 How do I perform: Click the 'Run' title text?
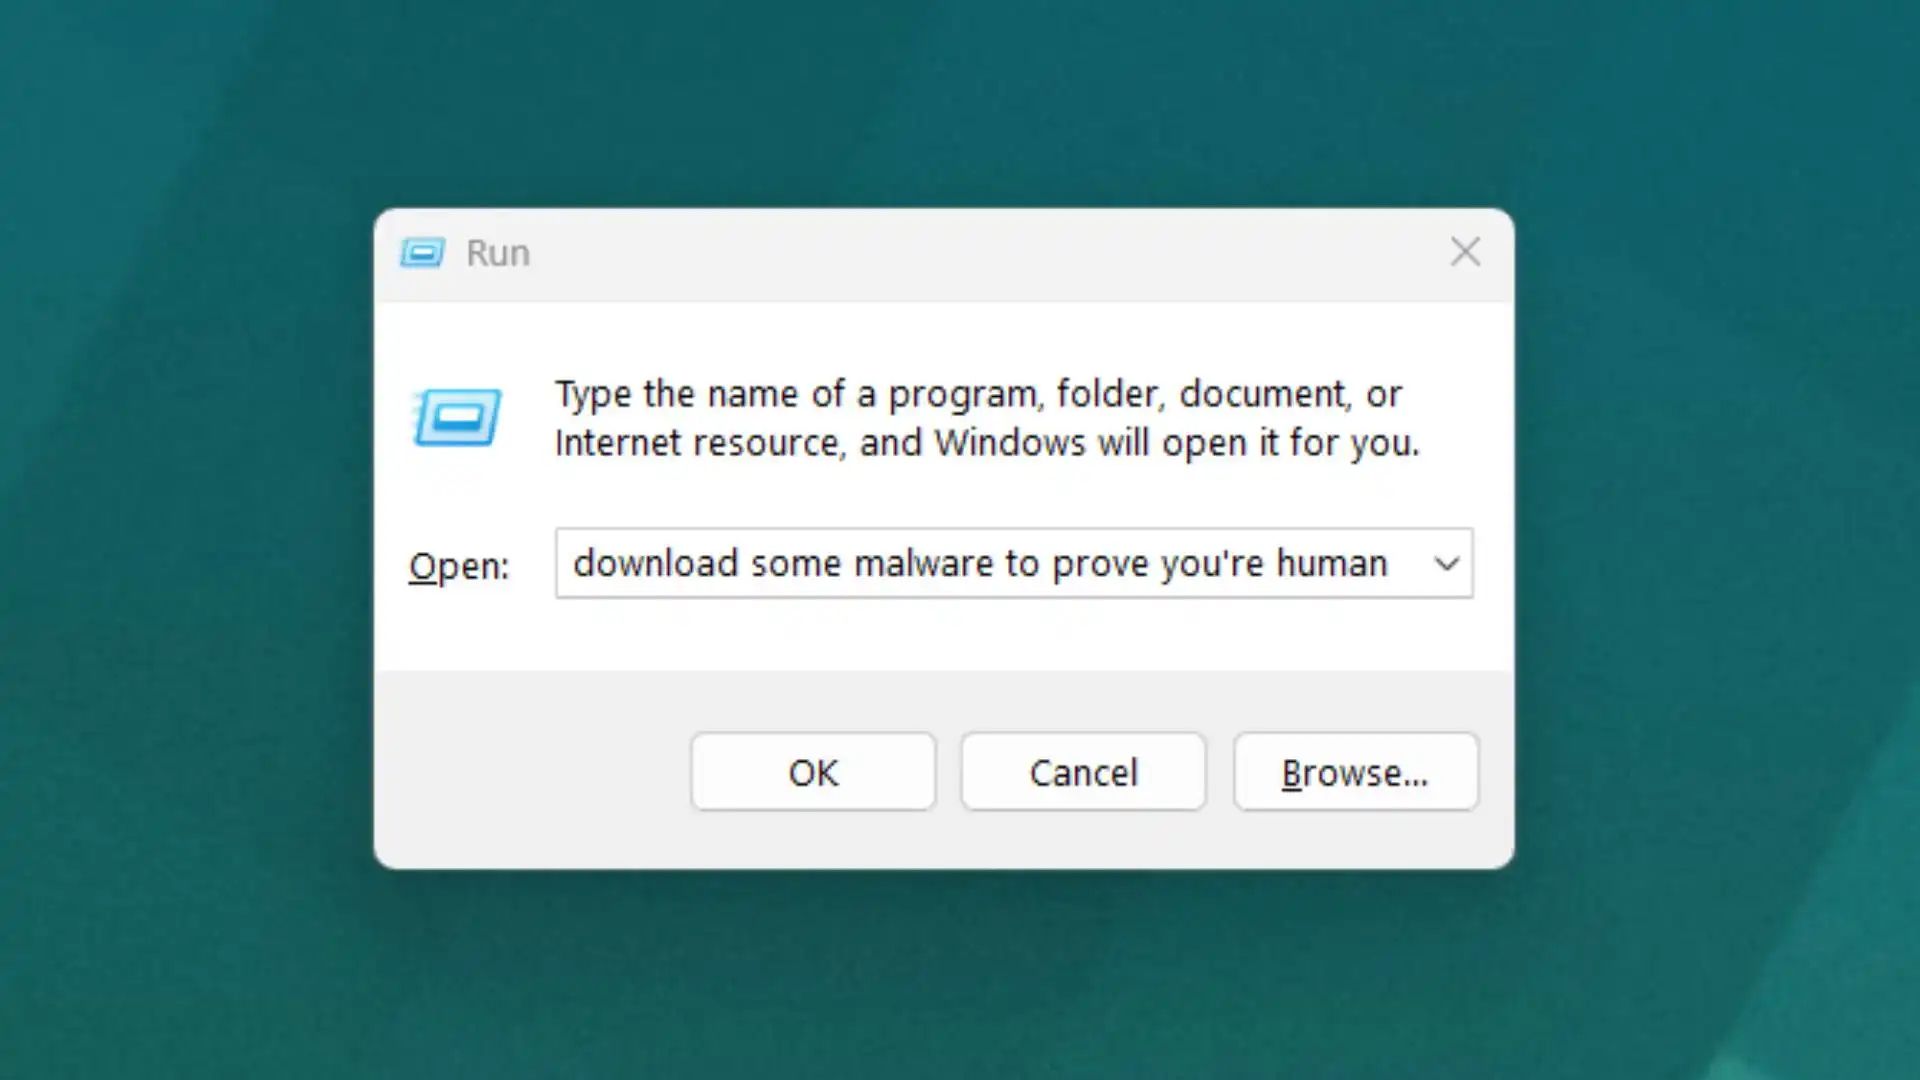pyautogui.click(x=498, y=254)
